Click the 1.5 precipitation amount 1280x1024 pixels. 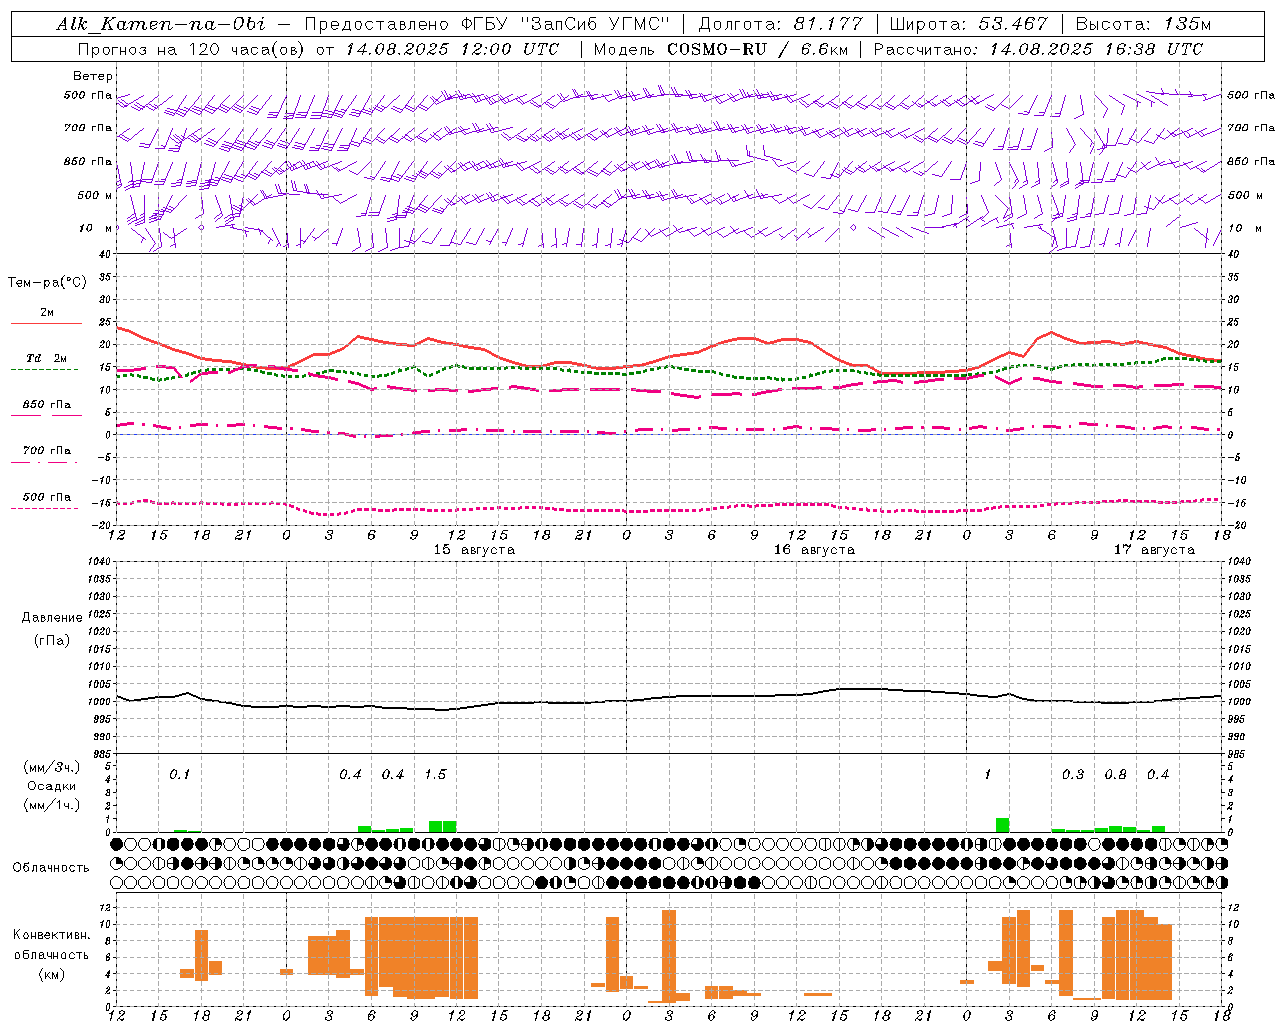(435, 774)
